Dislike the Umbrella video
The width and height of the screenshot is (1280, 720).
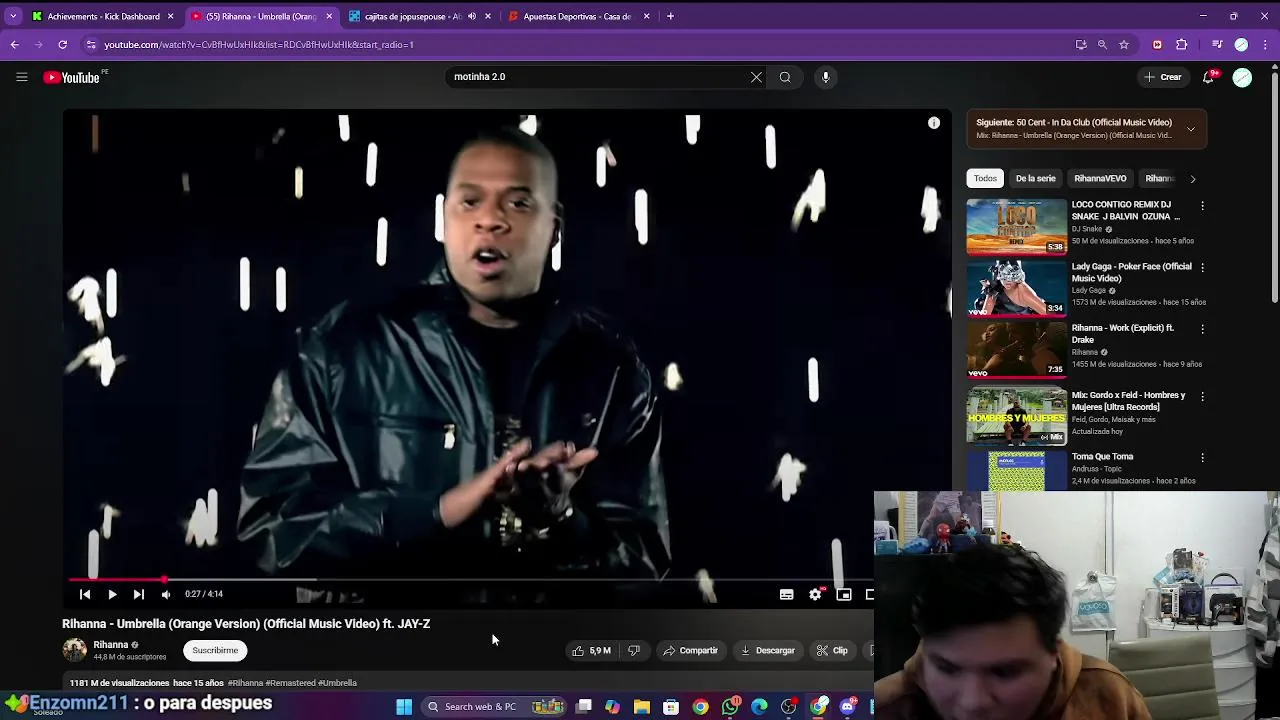click(634, 650)
